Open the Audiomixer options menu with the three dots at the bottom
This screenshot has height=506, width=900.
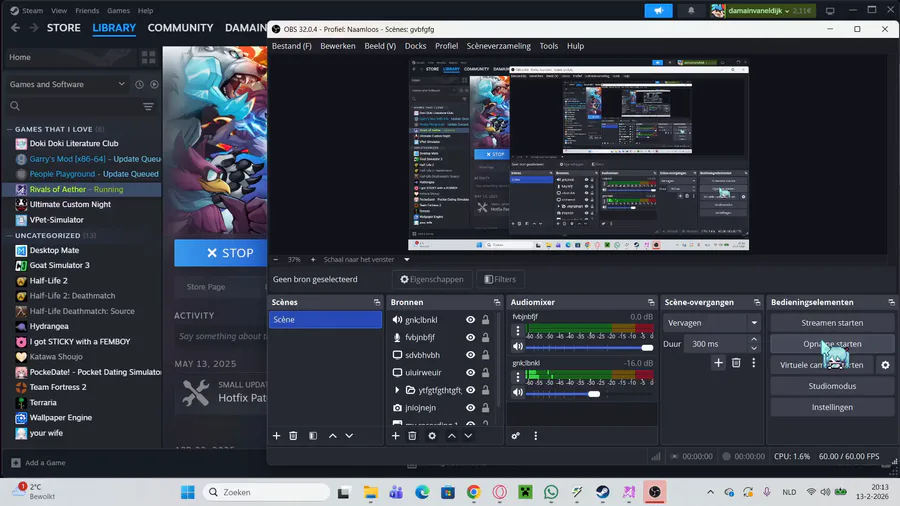[x=536, y=436]
